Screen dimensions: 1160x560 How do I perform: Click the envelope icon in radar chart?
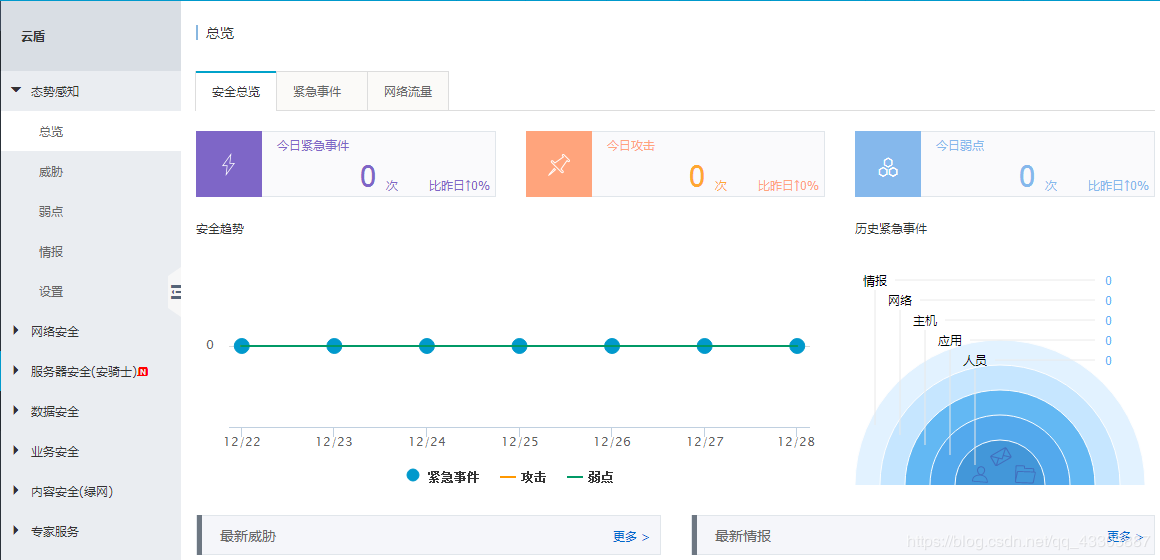click(x=1000, y=456)
